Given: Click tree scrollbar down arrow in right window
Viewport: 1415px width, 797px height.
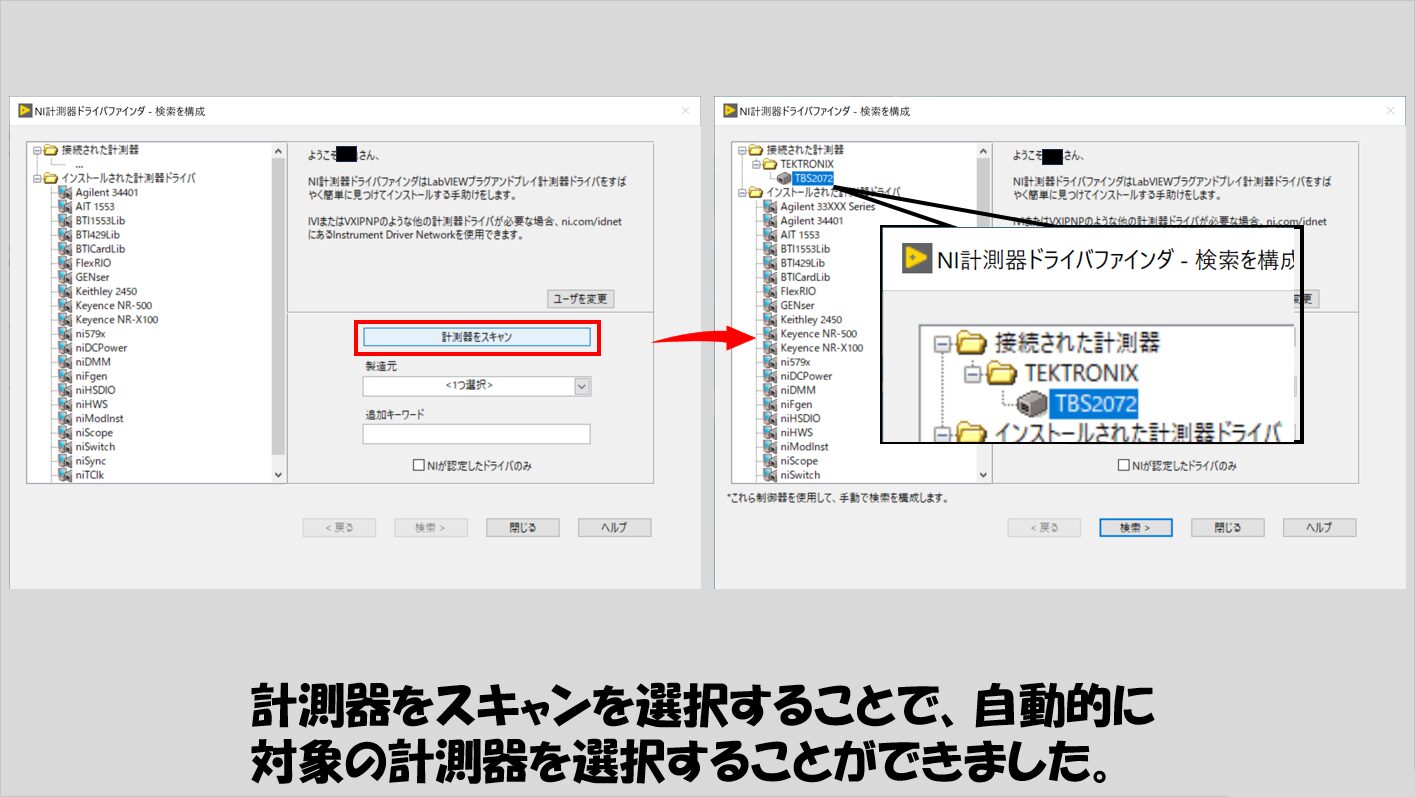Looking at the screenshot, I should (983, 475).
